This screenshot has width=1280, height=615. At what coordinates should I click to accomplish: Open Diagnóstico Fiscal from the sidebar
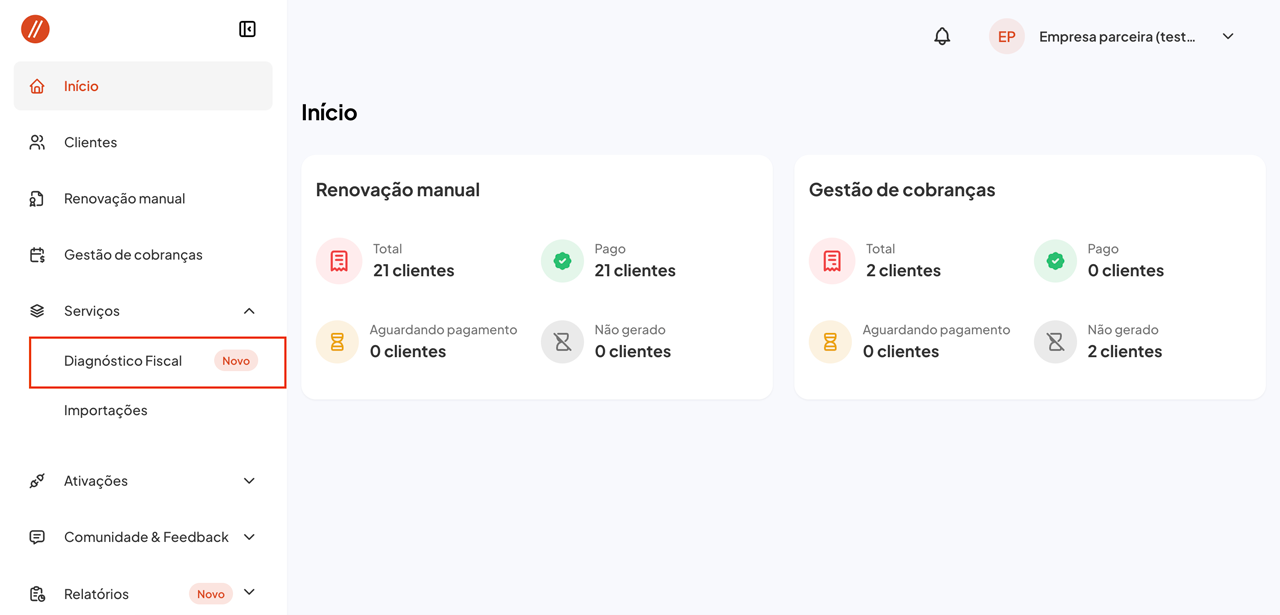(x=123, y=361)
